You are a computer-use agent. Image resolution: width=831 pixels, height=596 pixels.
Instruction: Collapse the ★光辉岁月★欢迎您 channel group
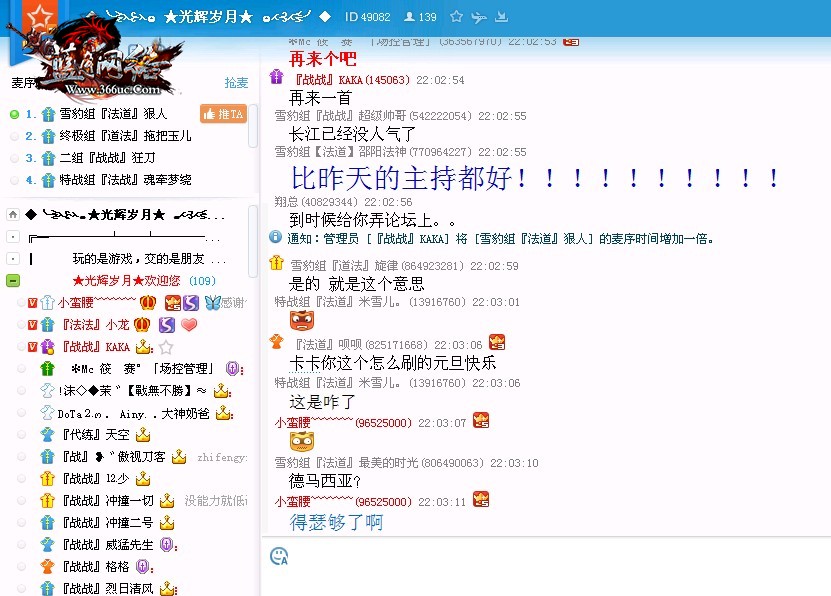pos(13,281)
